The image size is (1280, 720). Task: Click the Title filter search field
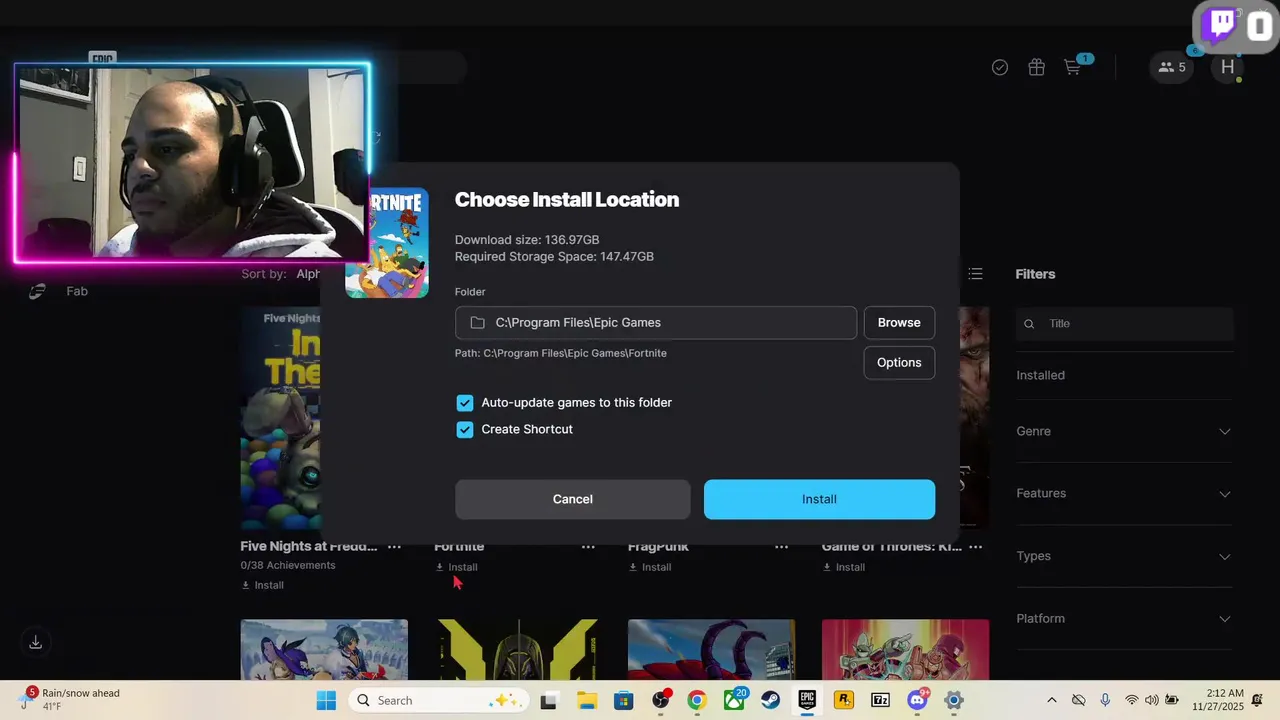[x=1125, y=323]
